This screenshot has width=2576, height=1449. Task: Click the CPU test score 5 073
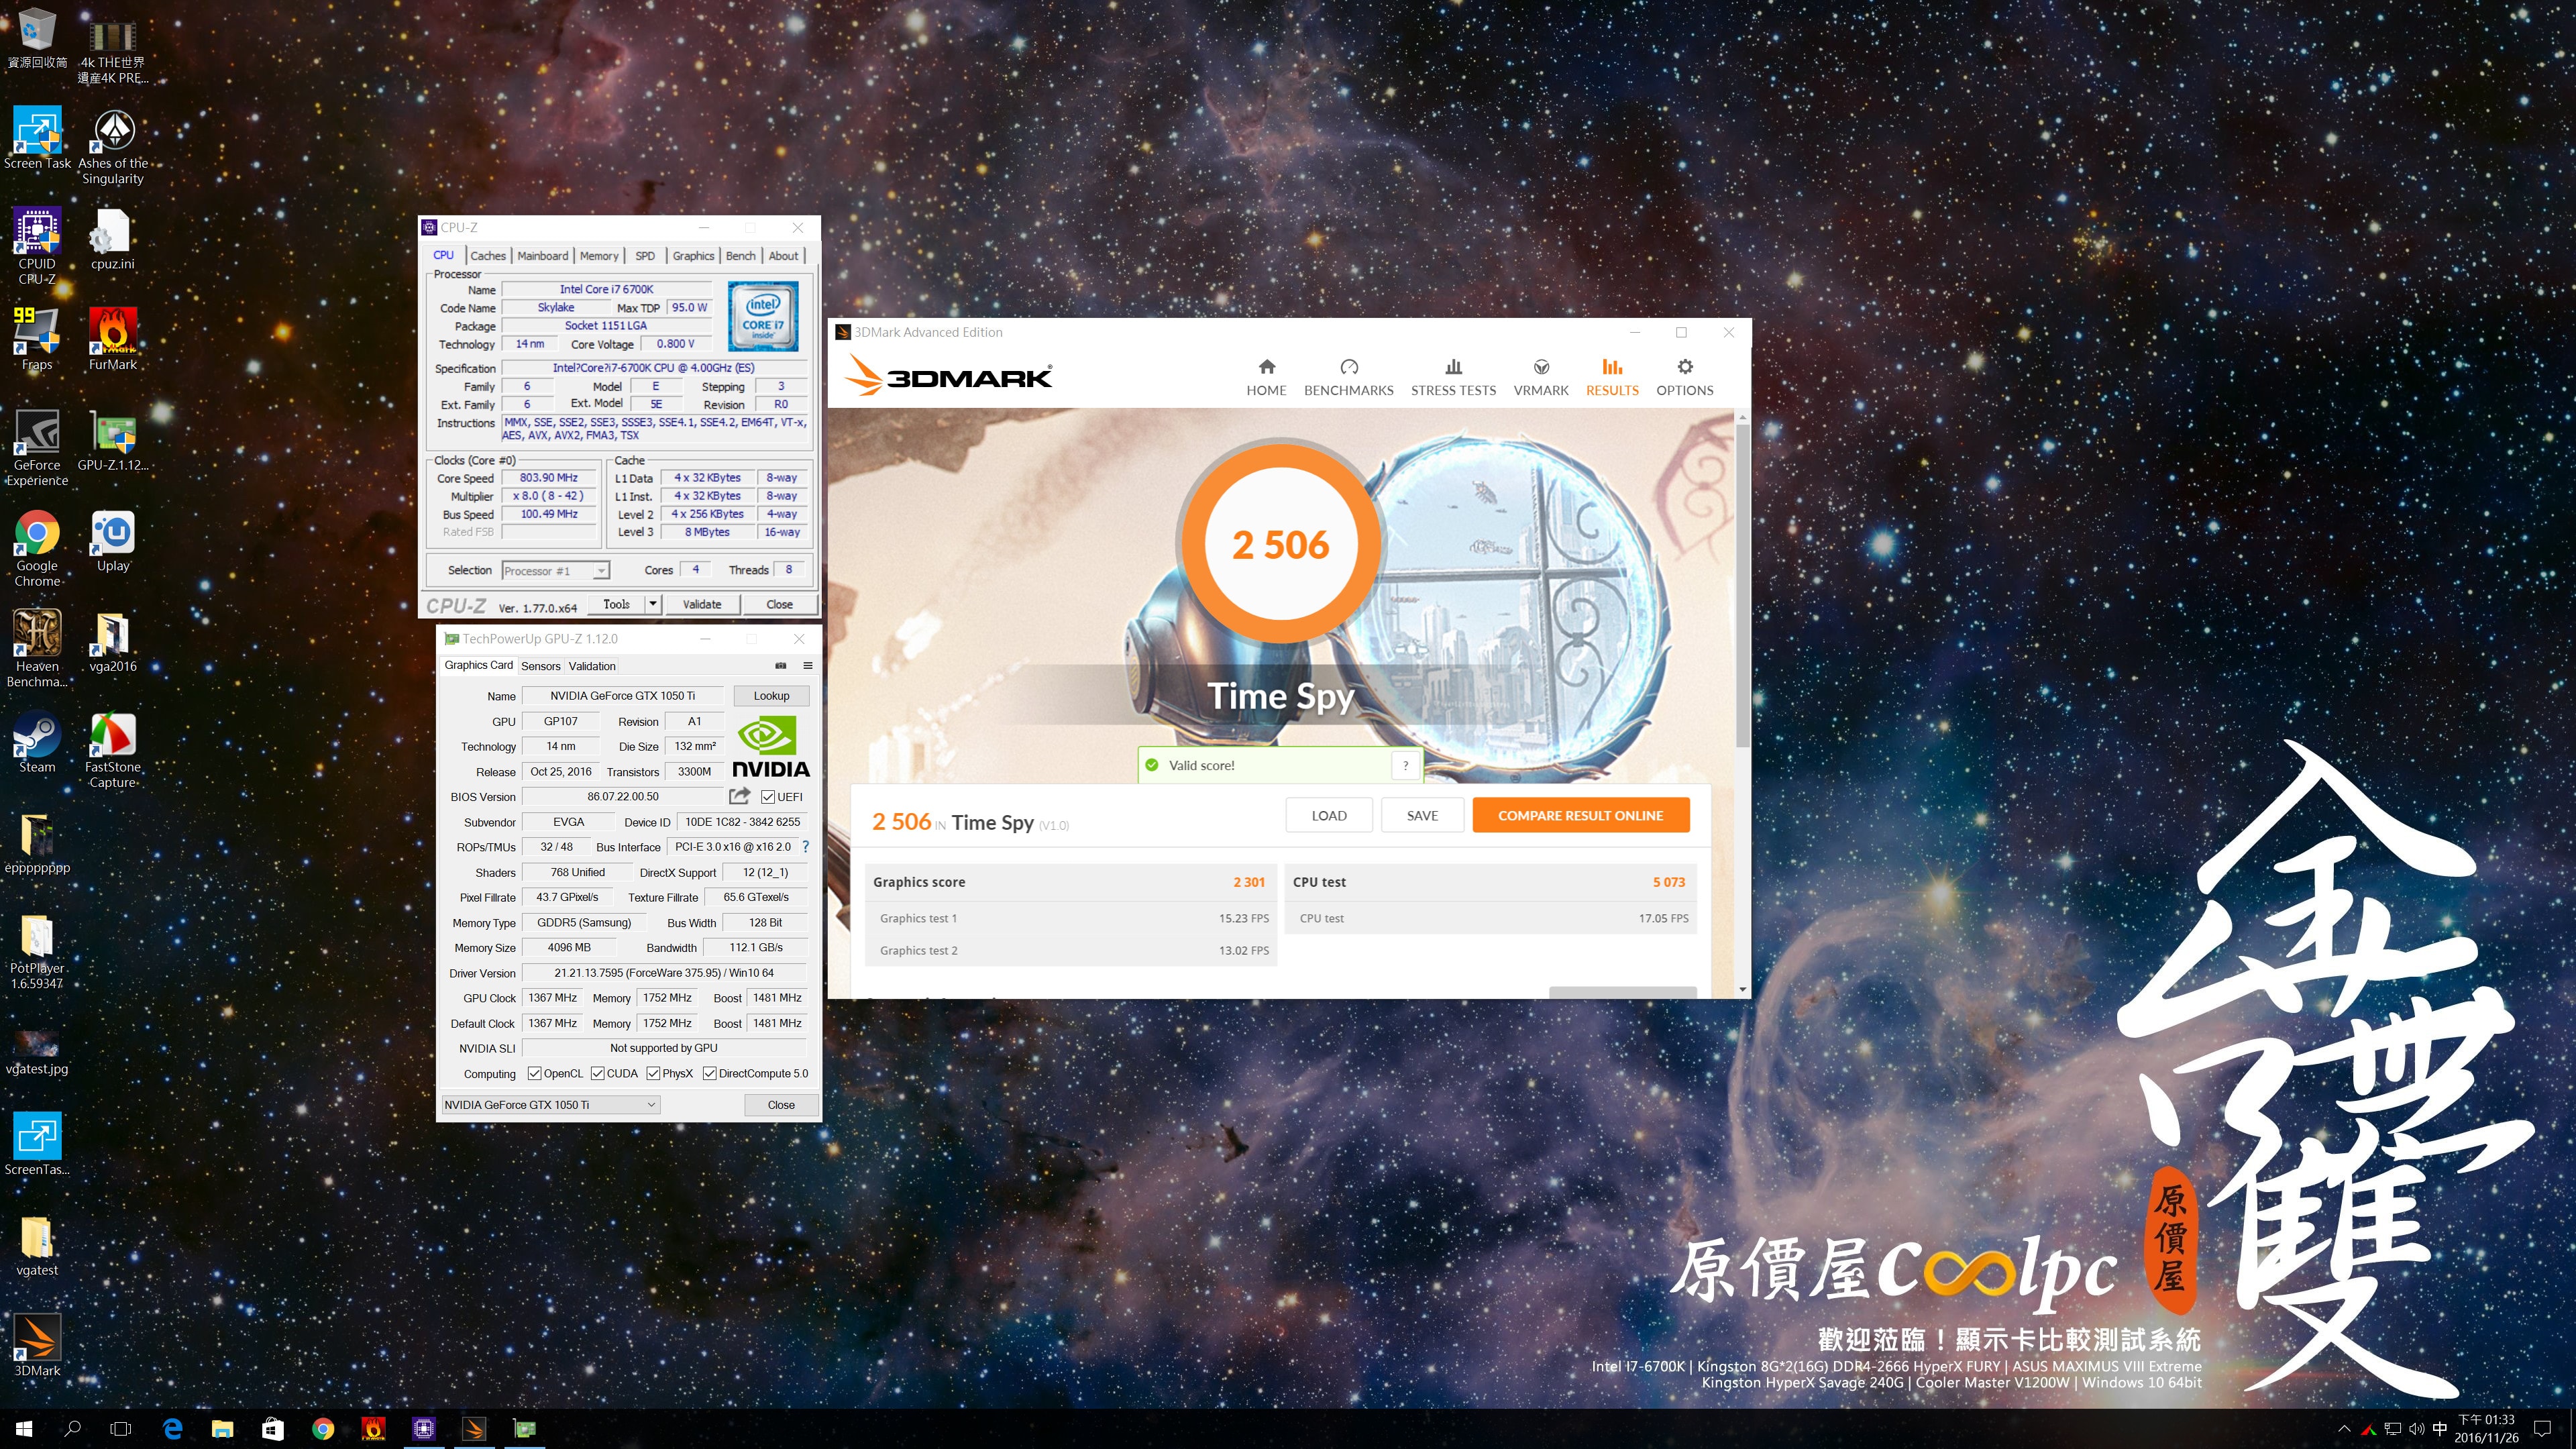pos(1668,882)
